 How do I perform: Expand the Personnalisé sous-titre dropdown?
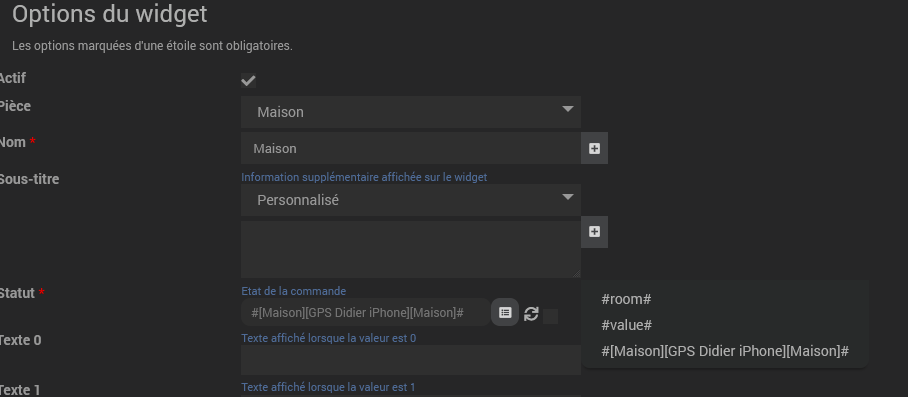click(411, 200)
